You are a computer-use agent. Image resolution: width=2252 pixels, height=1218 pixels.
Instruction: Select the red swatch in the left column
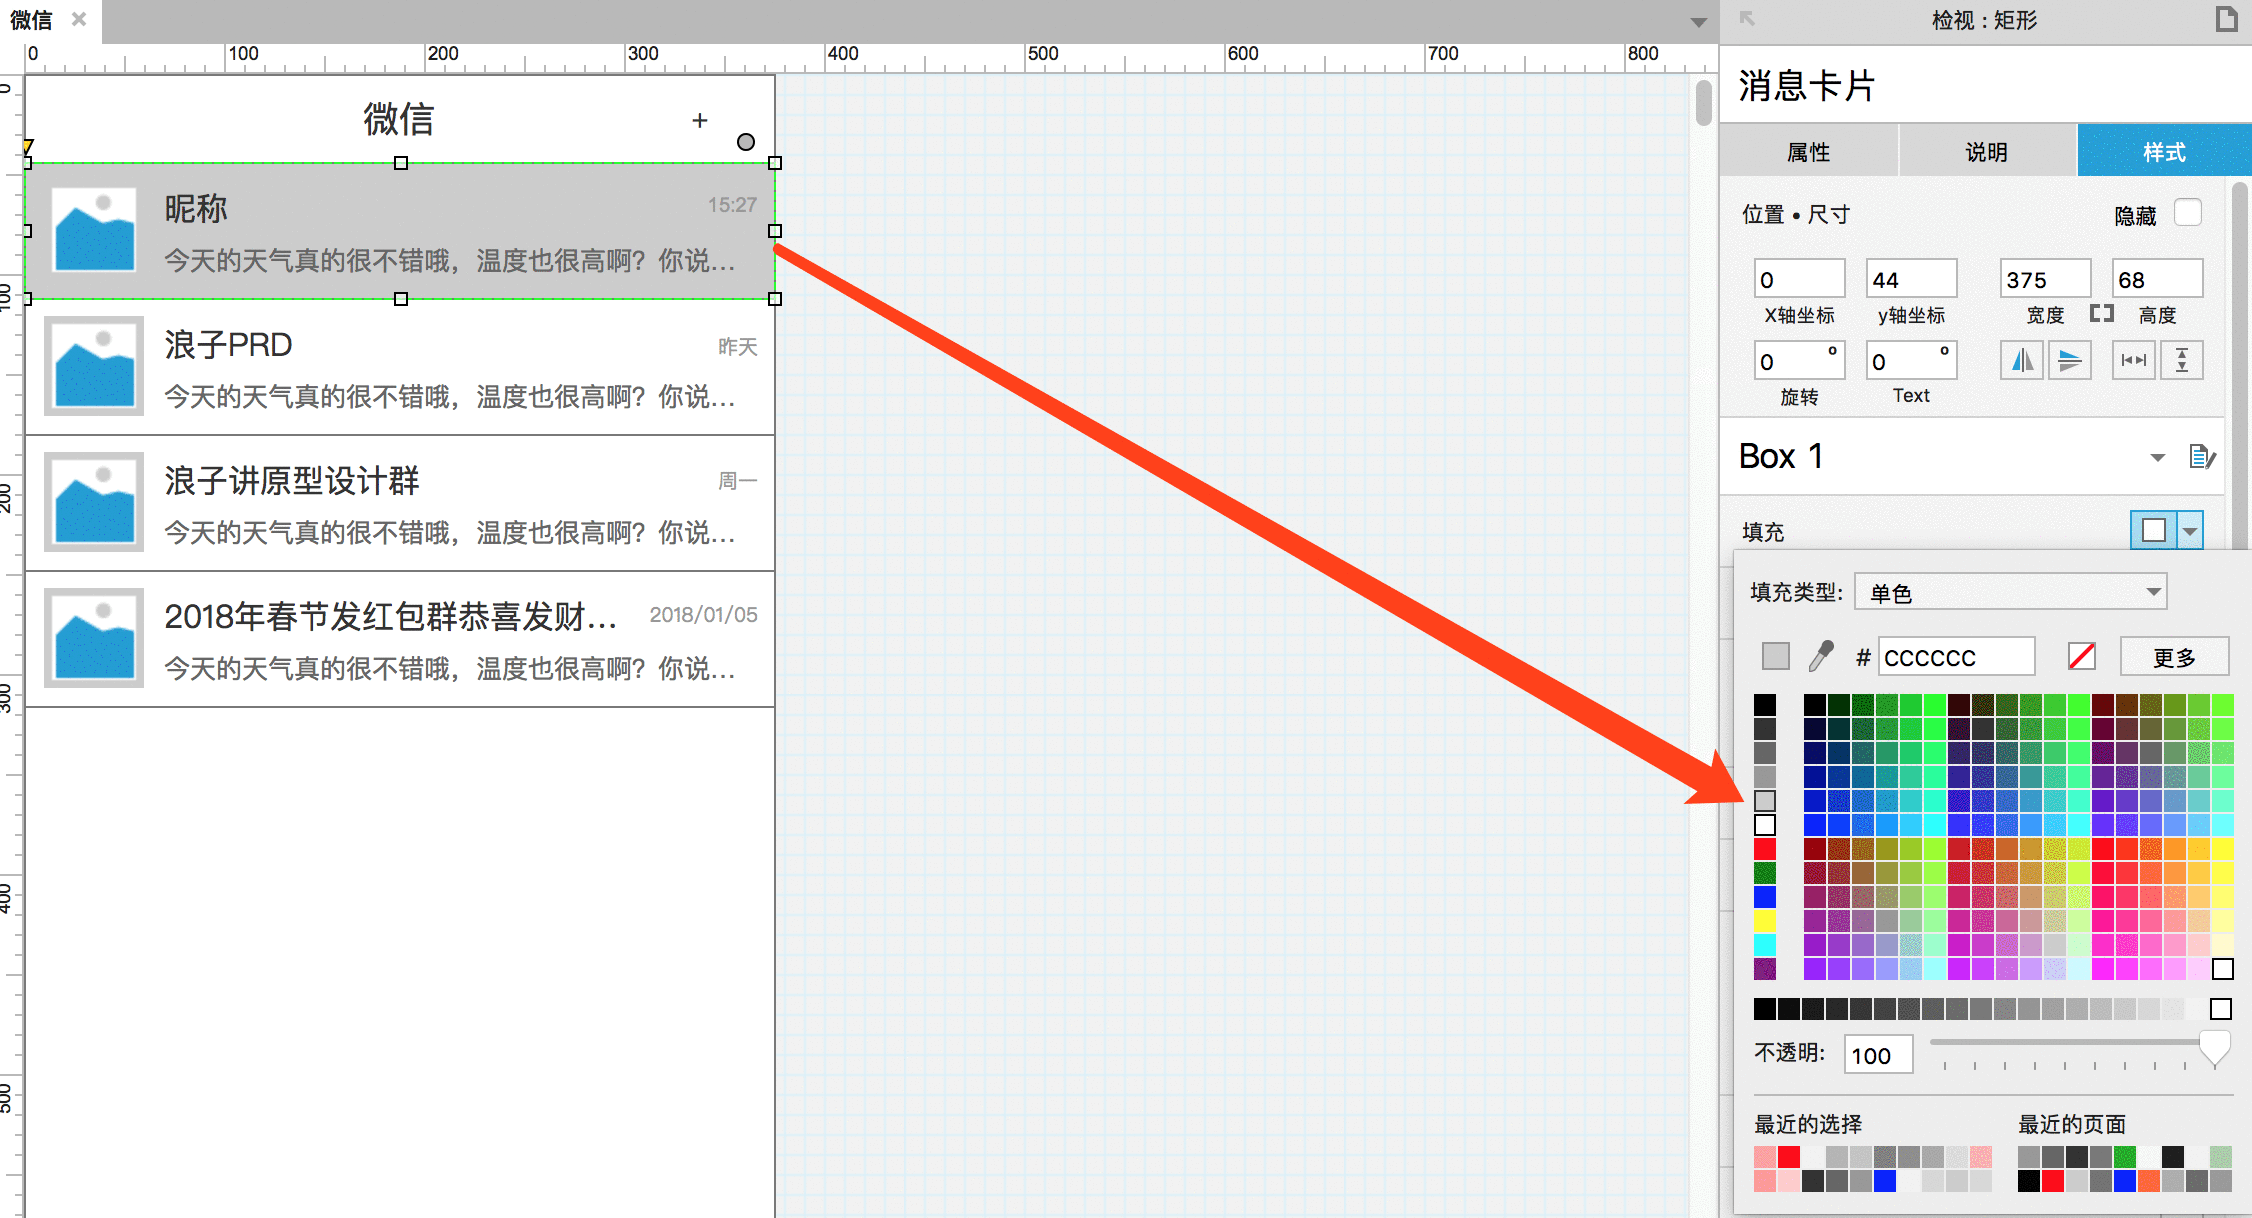click(x=1765, y=849)
